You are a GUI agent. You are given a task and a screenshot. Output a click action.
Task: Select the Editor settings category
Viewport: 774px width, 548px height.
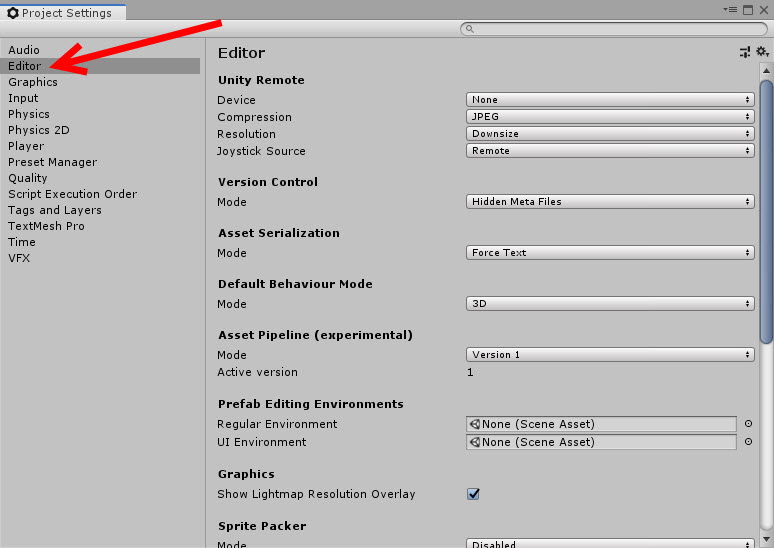(x=100, y=66)
